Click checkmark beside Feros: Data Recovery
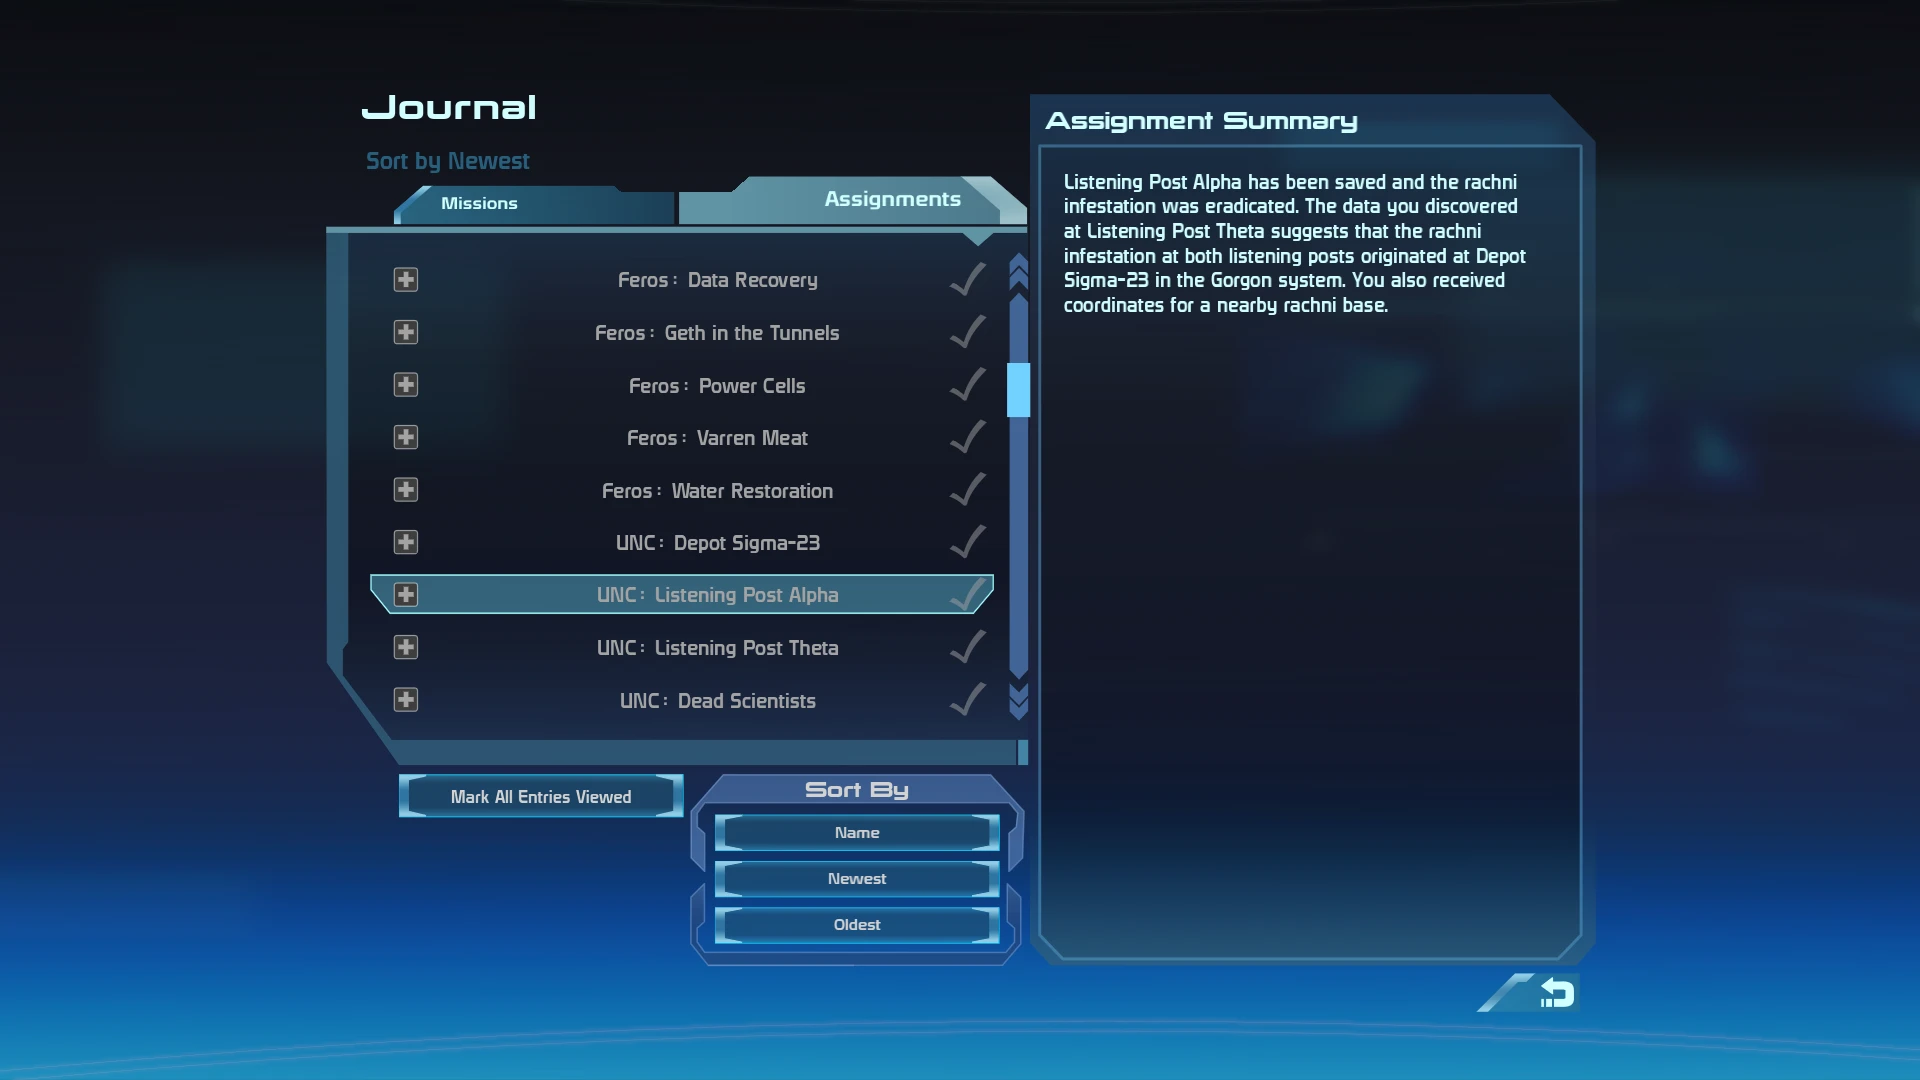1920x1080 pixels. coord(967,279)
